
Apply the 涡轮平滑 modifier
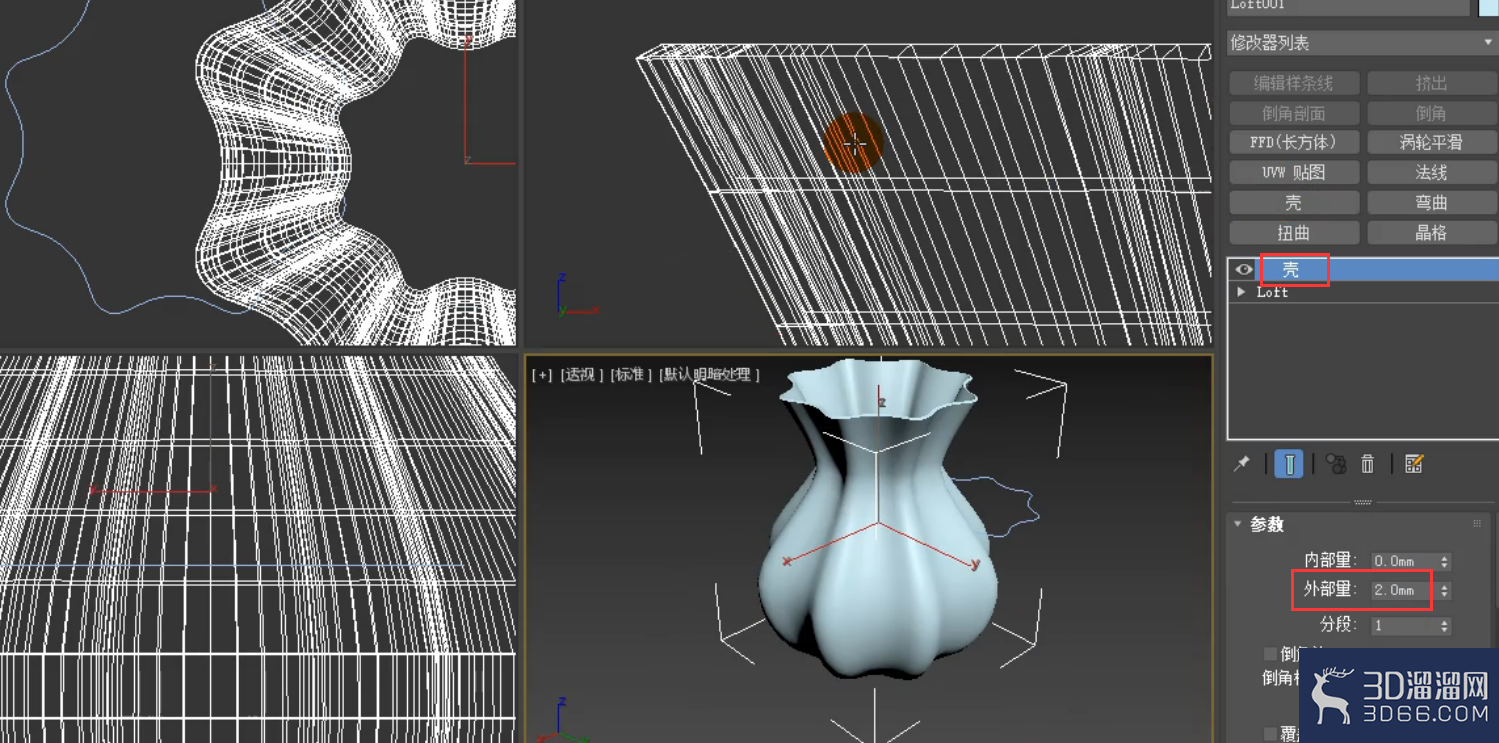click(x=1432, y=142)
